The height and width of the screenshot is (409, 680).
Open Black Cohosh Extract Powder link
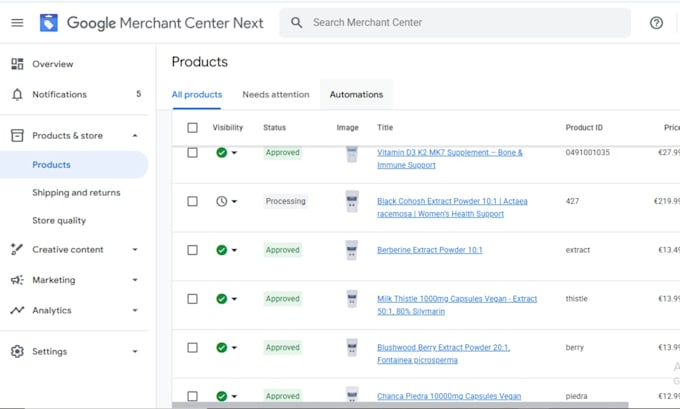(452, 207)
